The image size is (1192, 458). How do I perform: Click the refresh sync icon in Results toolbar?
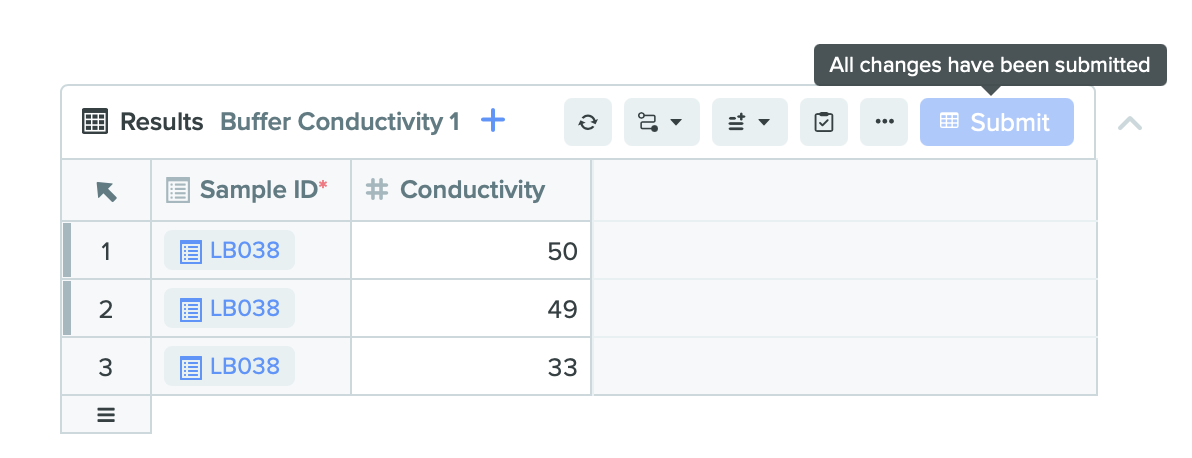coord(588,122)
